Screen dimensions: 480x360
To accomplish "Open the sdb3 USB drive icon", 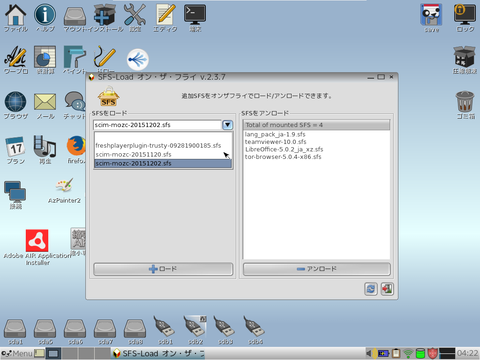I will 224,327.
